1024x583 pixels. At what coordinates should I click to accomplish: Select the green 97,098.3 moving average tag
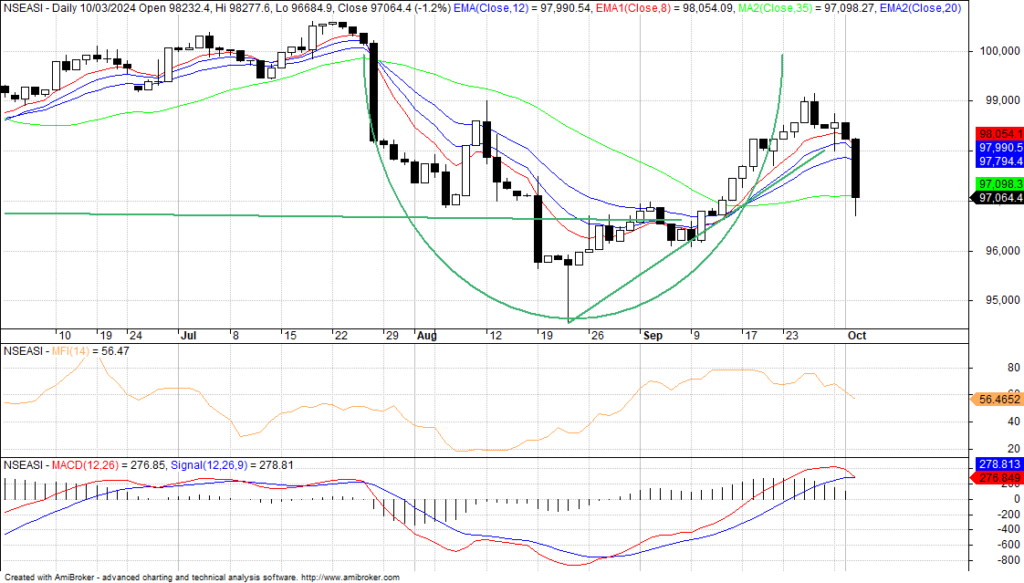point(998,184)
